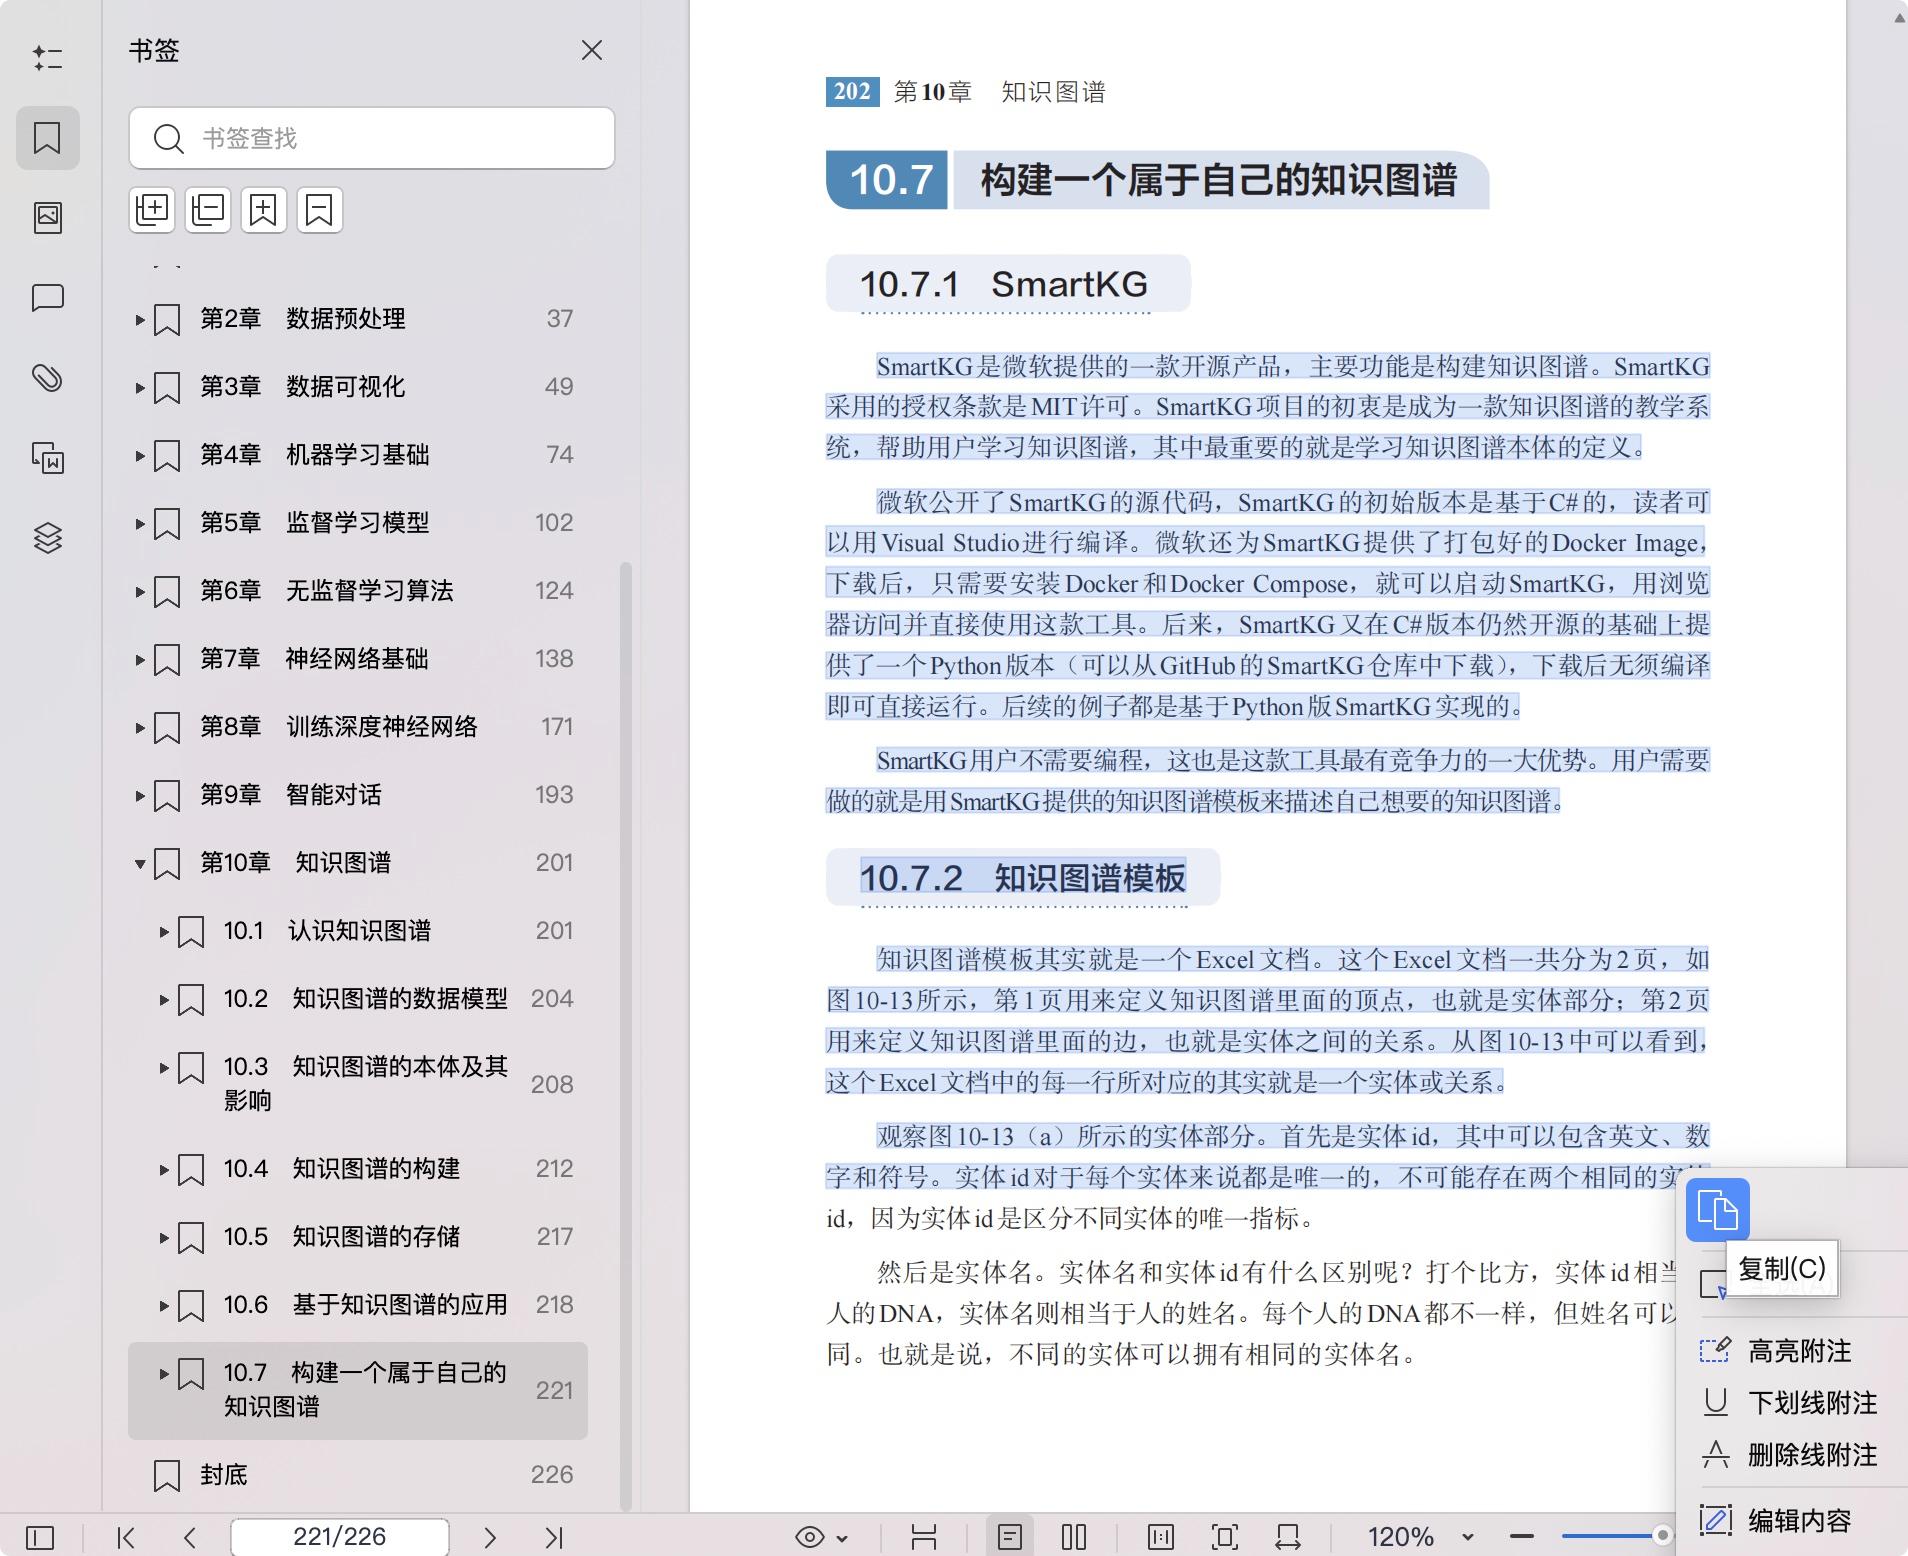Viewport: 1908px width, 1556px height.
Task: Expand 第7章 神经网络基础 bookmark
Action: tap(140, 660)
